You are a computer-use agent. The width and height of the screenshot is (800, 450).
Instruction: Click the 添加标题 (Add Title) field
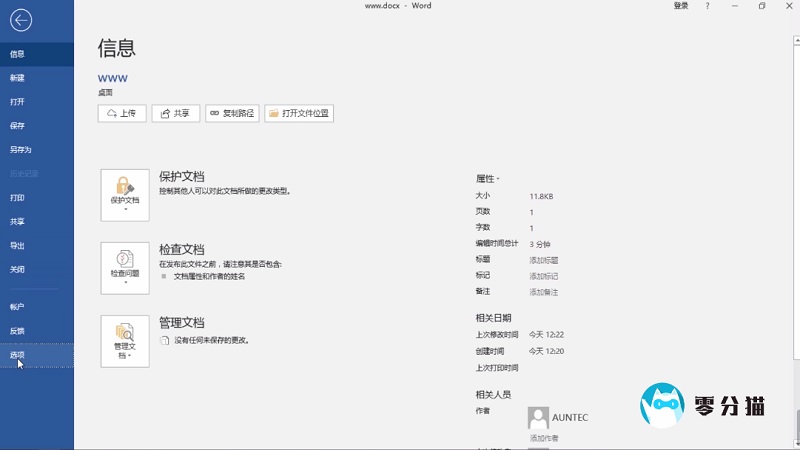point(544,260)
